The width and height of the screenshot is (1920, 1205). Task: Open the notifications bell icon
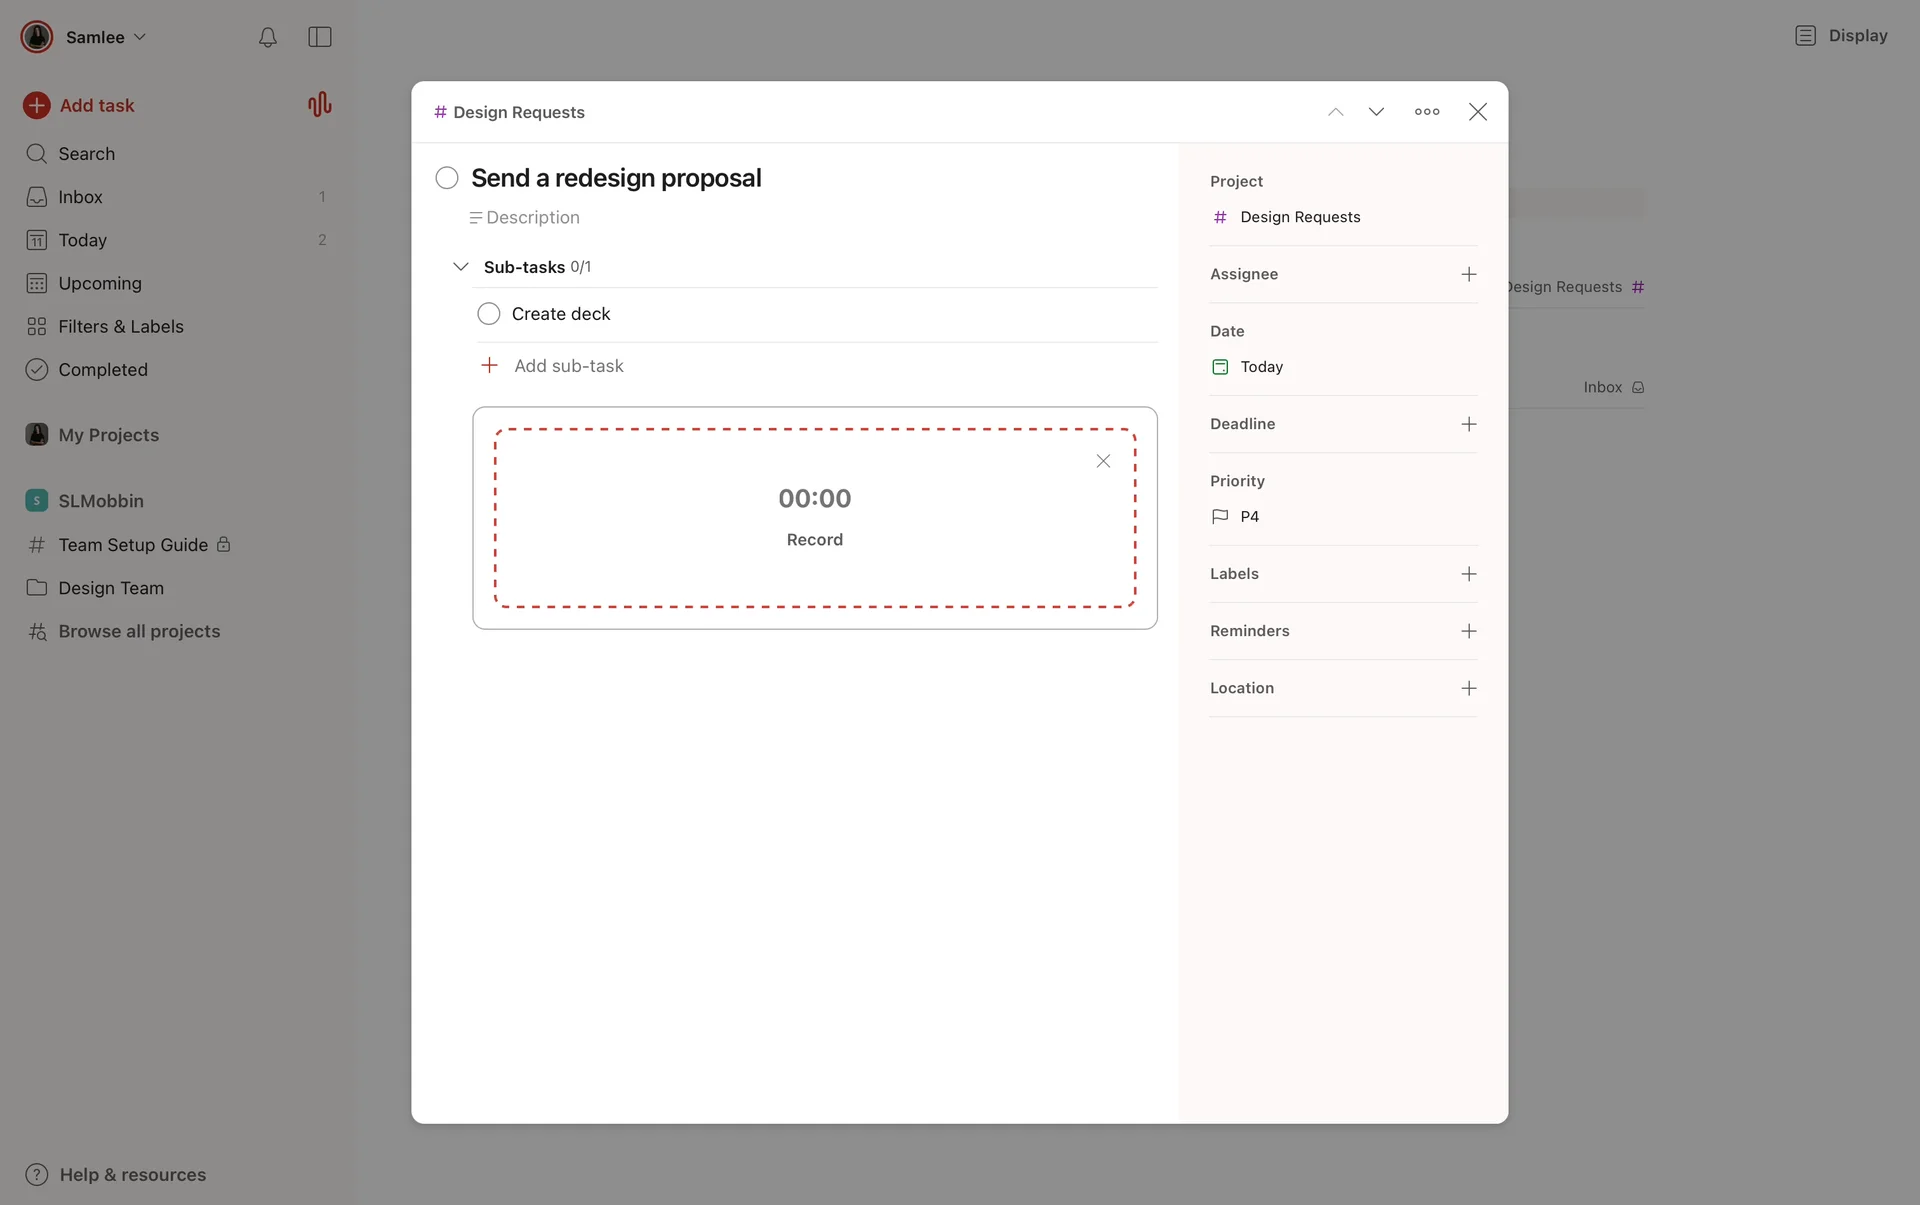(x=267, y=37)
